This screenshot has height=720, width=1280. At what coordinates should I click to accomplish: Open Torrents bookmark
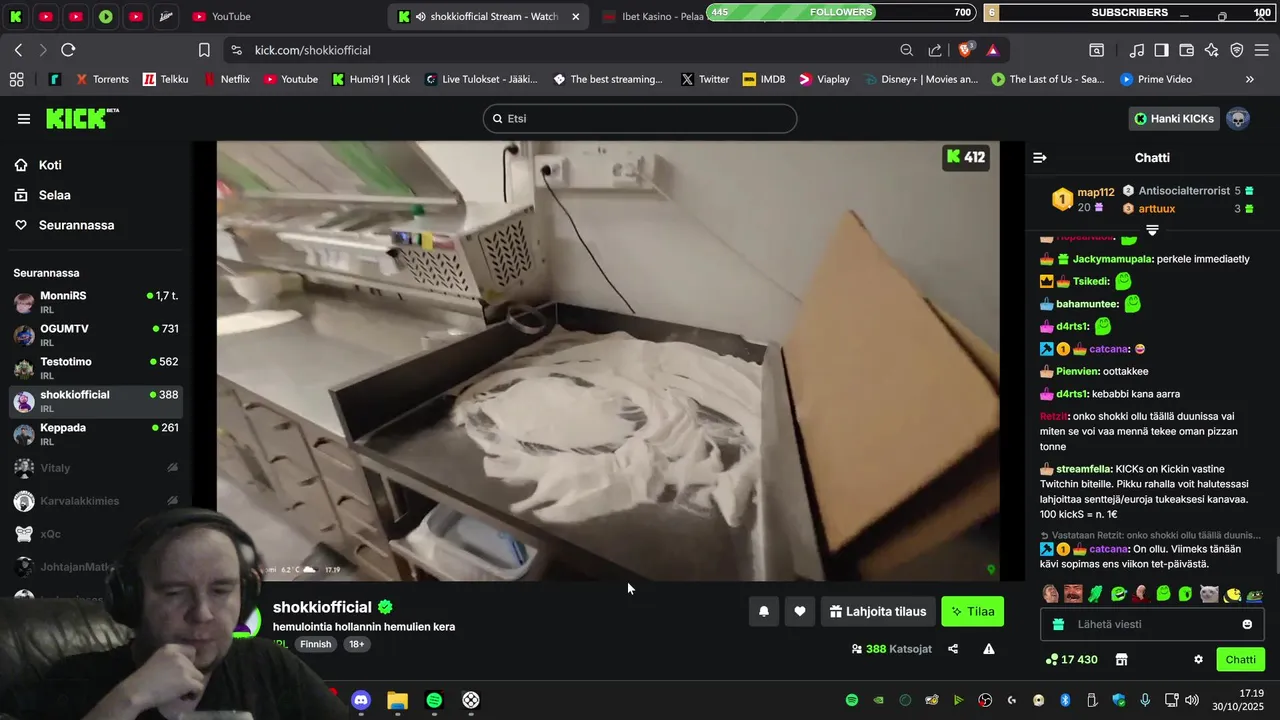pos(102,79)
